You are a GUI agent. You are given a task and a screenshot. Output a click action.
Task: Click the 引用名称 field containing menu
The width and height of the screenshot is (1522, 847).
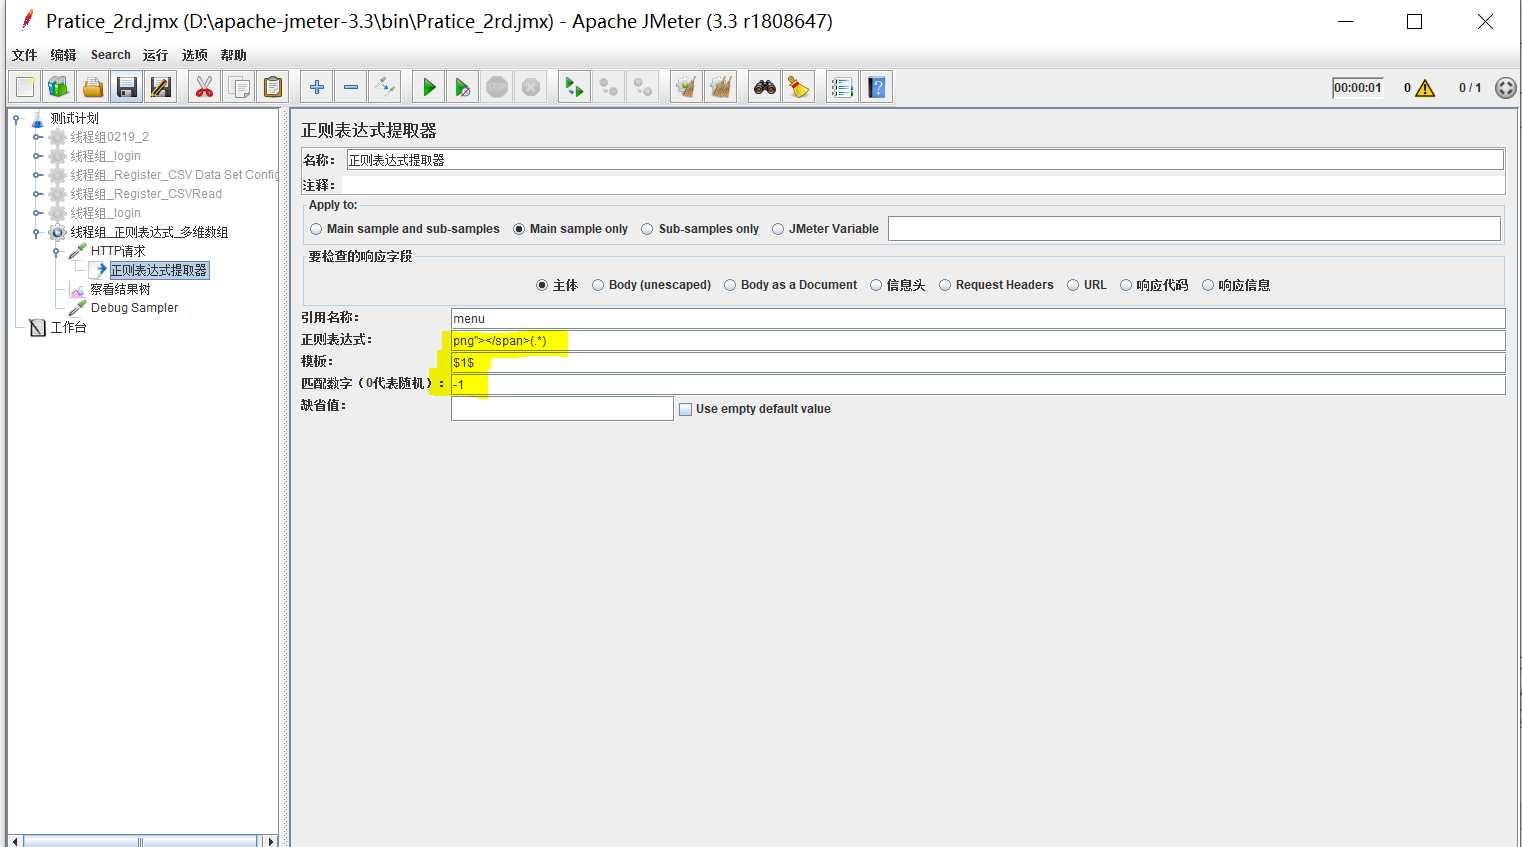977,319
